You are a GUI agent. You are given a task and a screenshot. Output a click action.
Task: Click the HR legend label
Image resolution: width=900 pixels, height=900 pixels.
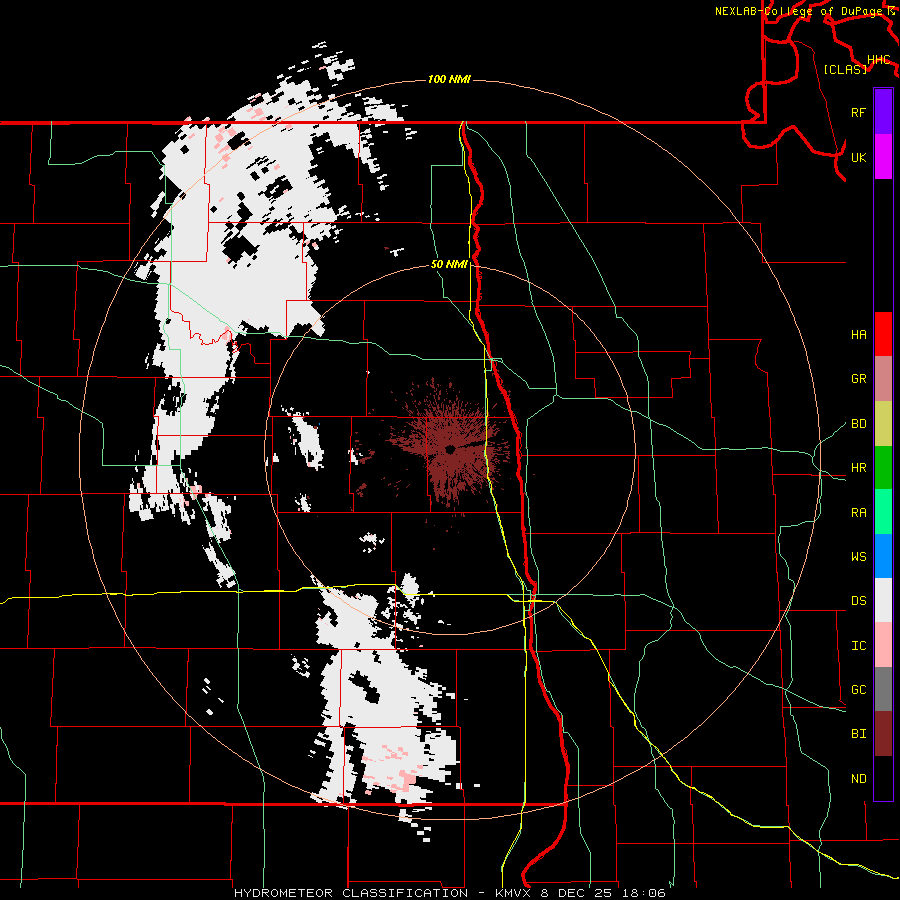click(858, 468)
